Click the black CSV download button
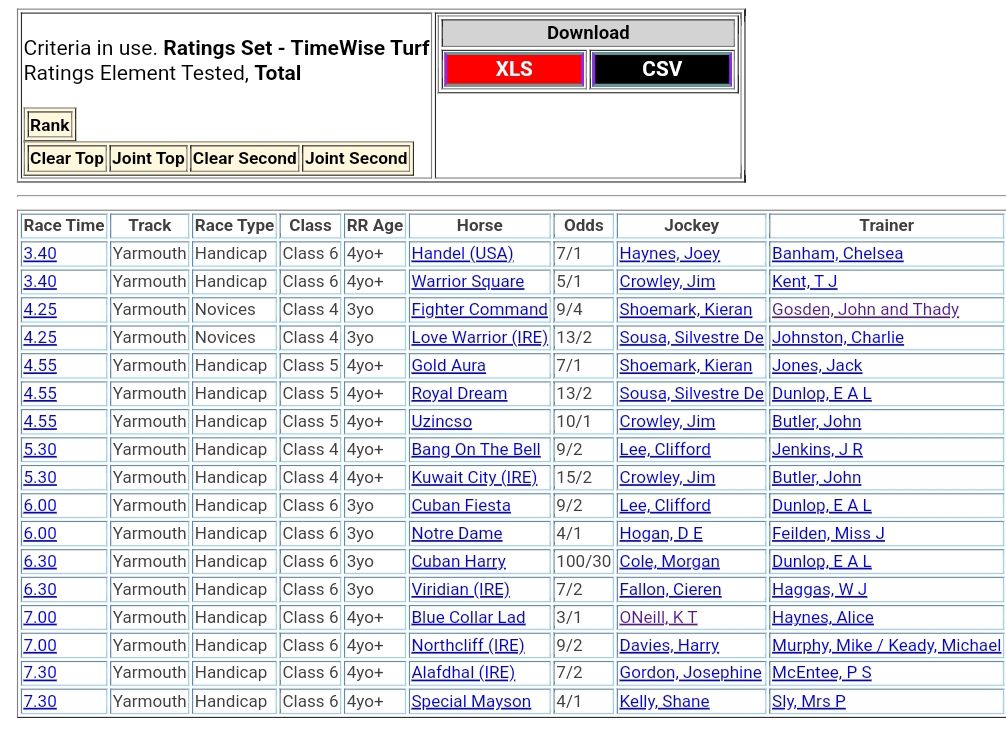 point(661,69)
